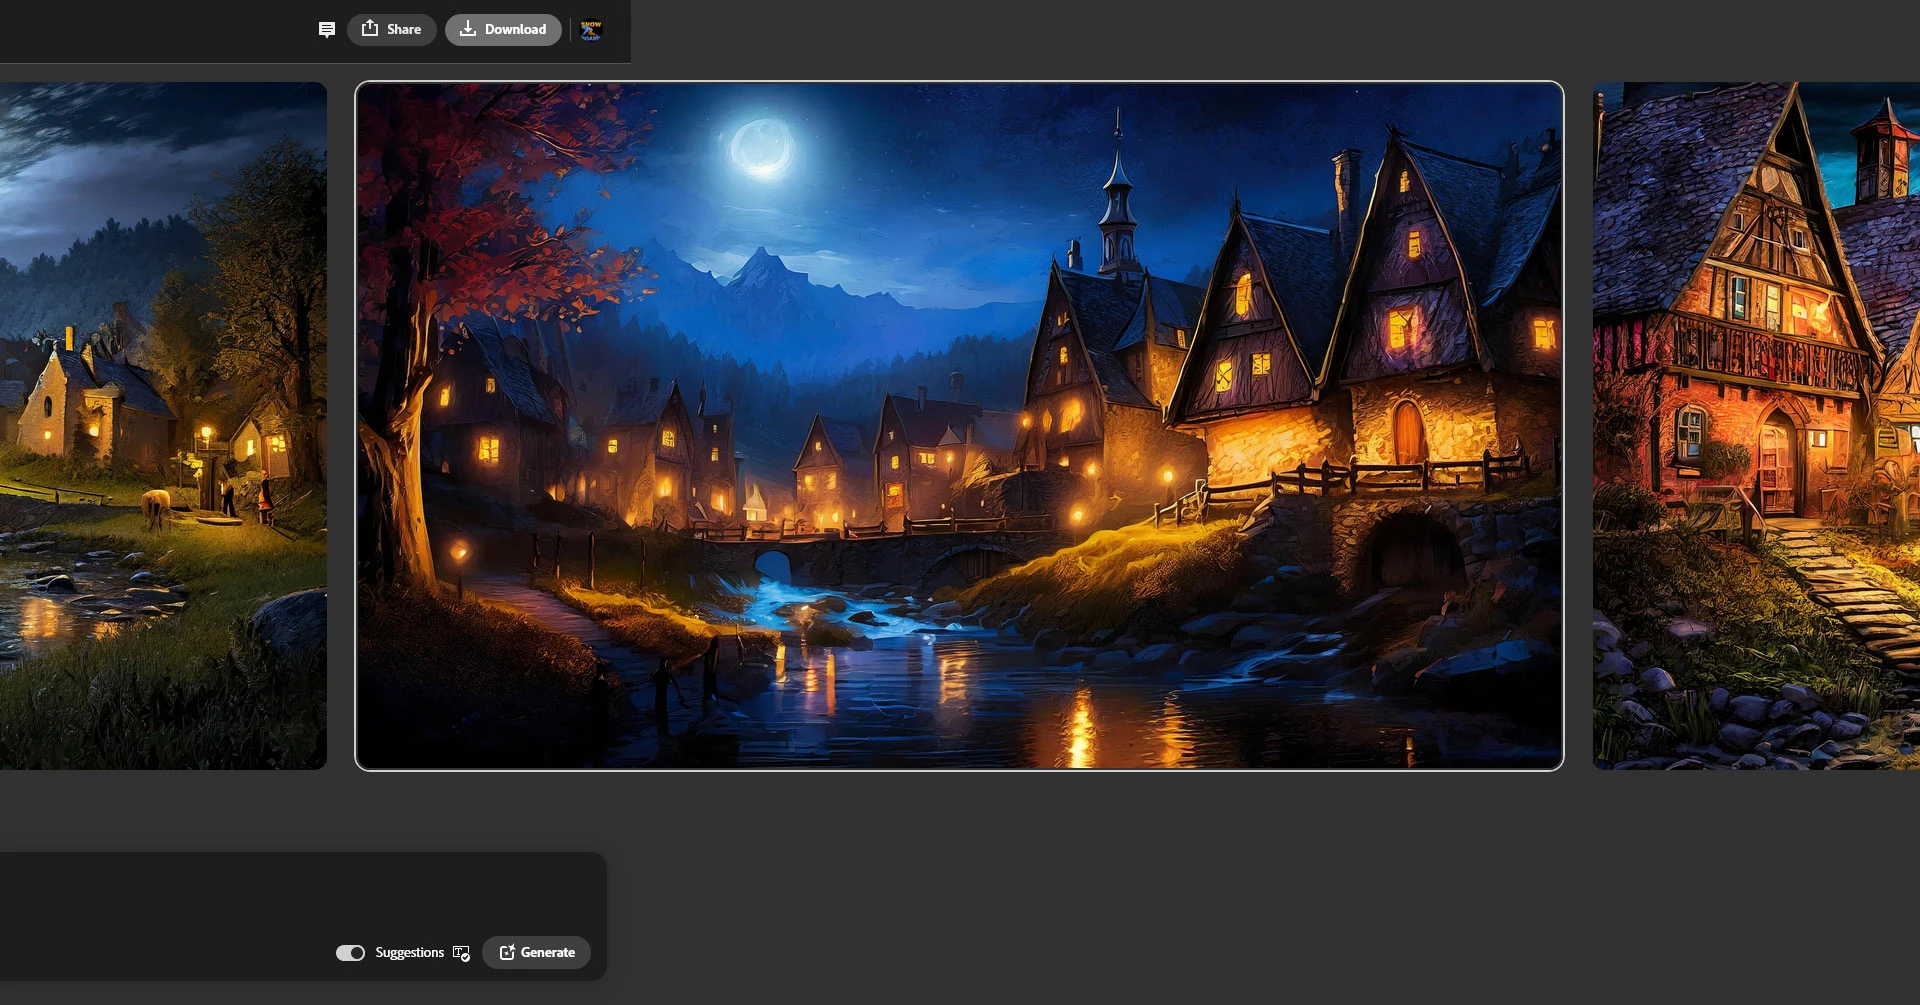This screenshot has height=1005, width=1920.
Task: Click the Share button
Action: point(391,30)
